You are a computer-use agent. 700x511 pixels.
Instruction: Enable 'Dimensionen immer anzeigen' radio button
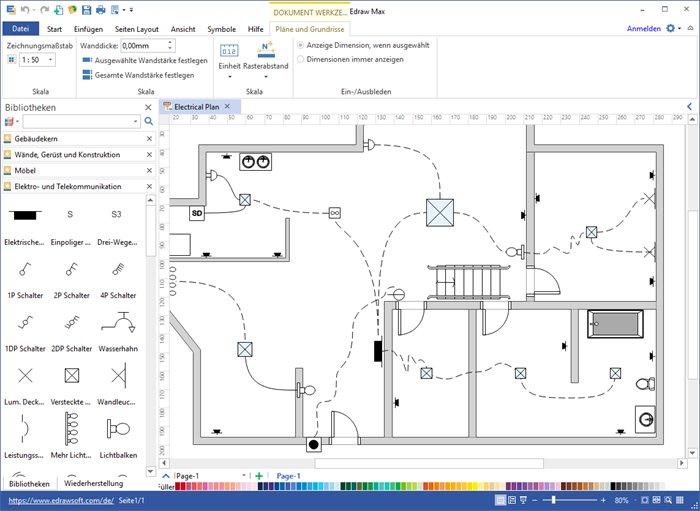(301, 60)
